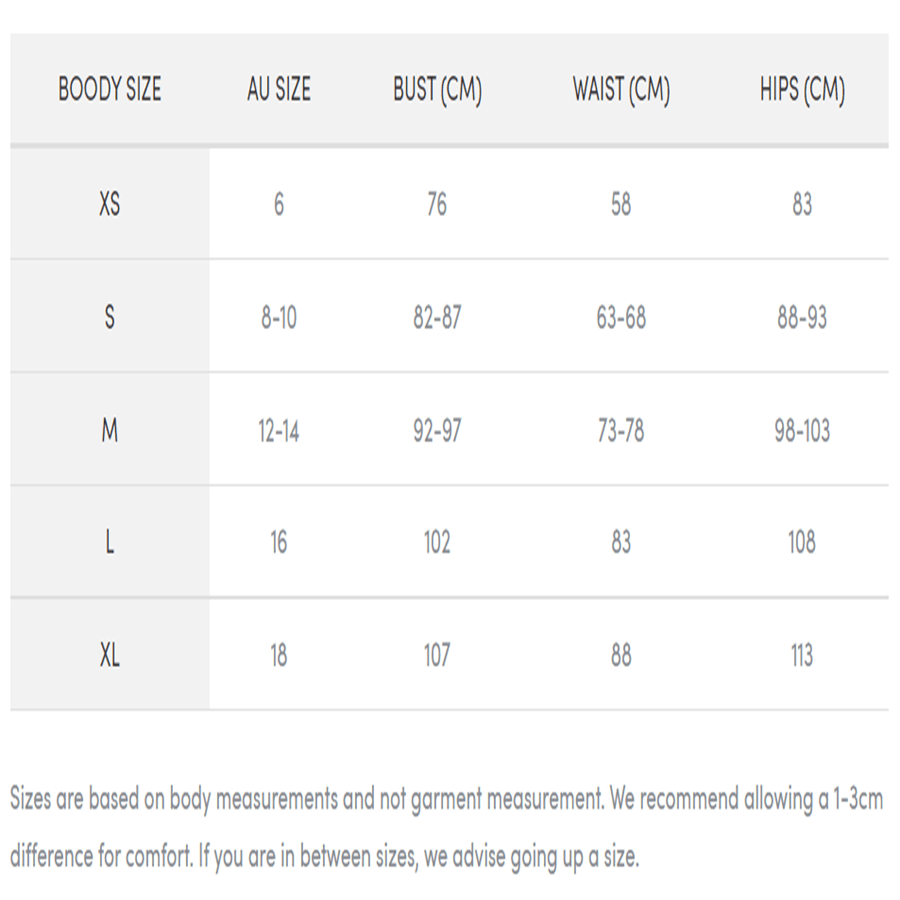Select waist value 58 for XS
This screenshot has width=900, height=900.
coord(621,204)
